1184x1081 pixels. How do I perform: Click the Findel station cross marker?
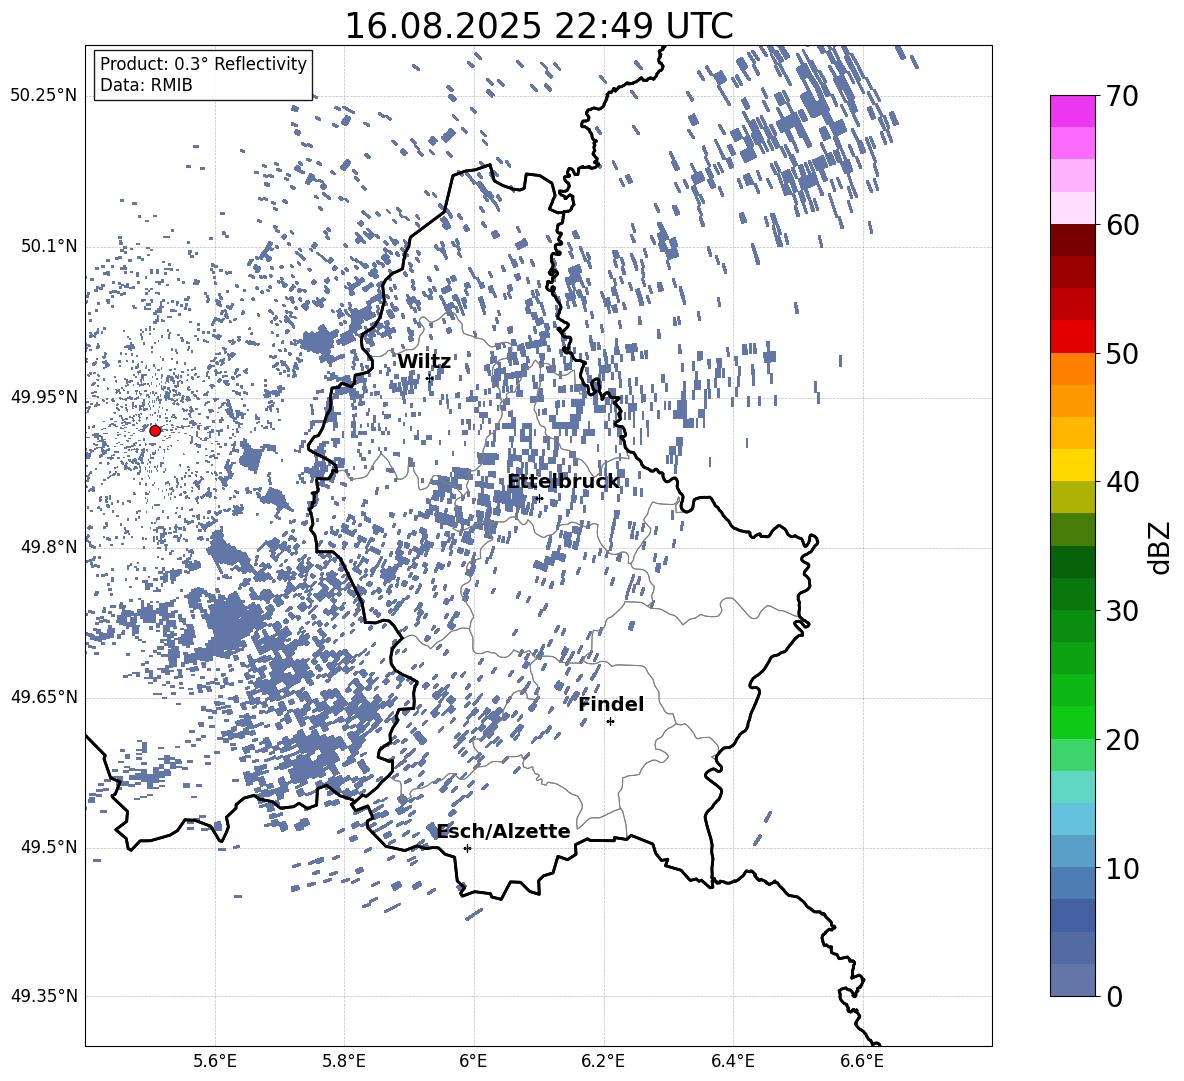610,722
